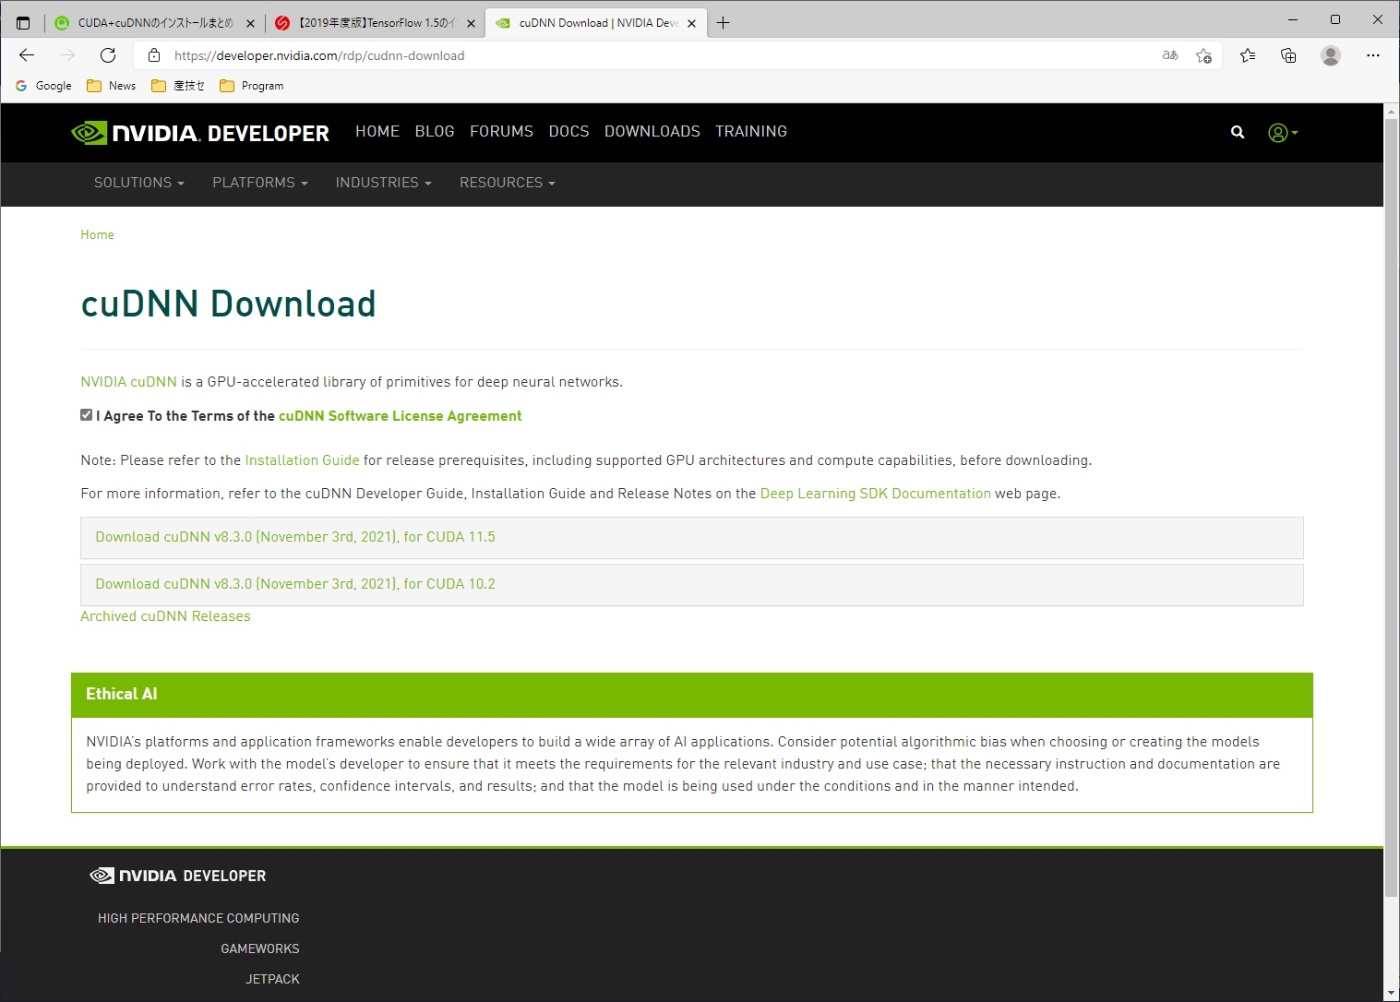Open the BLOG menu item

point(434,132)
